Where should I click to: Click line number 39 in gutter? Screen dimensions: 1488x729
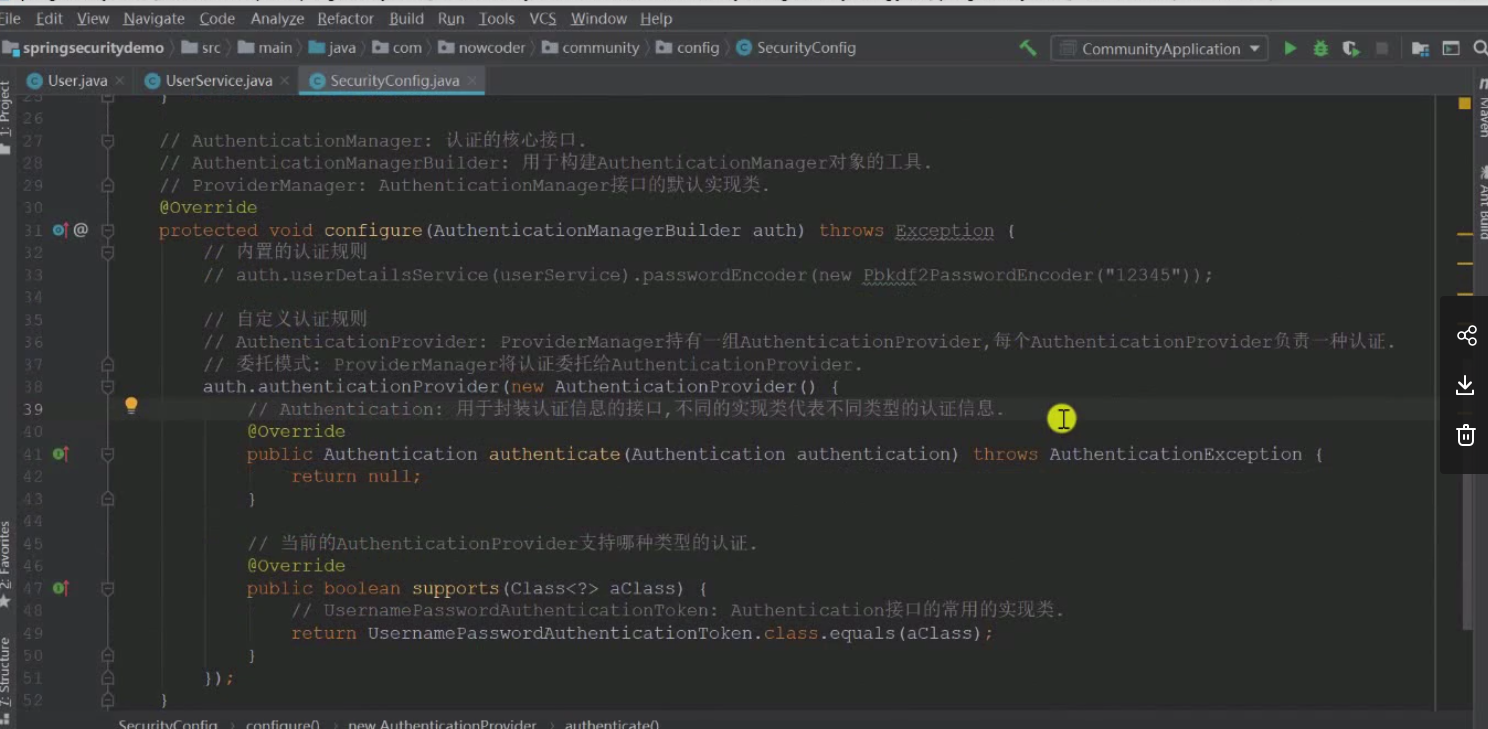pos(32,409)
